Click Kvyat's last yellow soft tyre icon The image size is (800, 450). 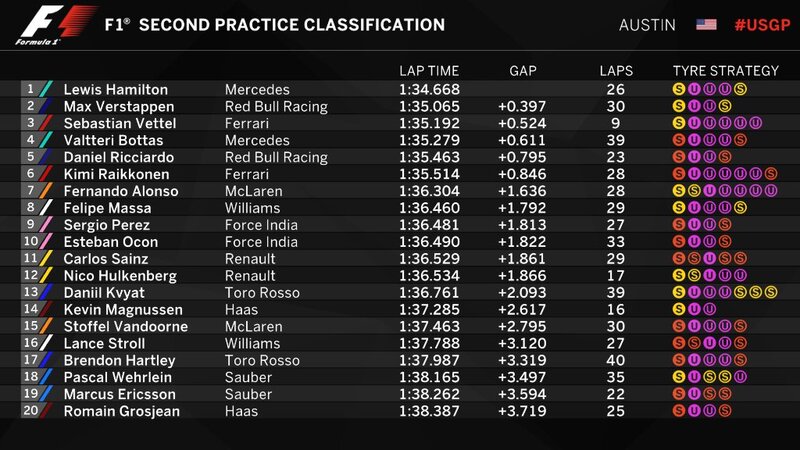[x=771, y=292]
